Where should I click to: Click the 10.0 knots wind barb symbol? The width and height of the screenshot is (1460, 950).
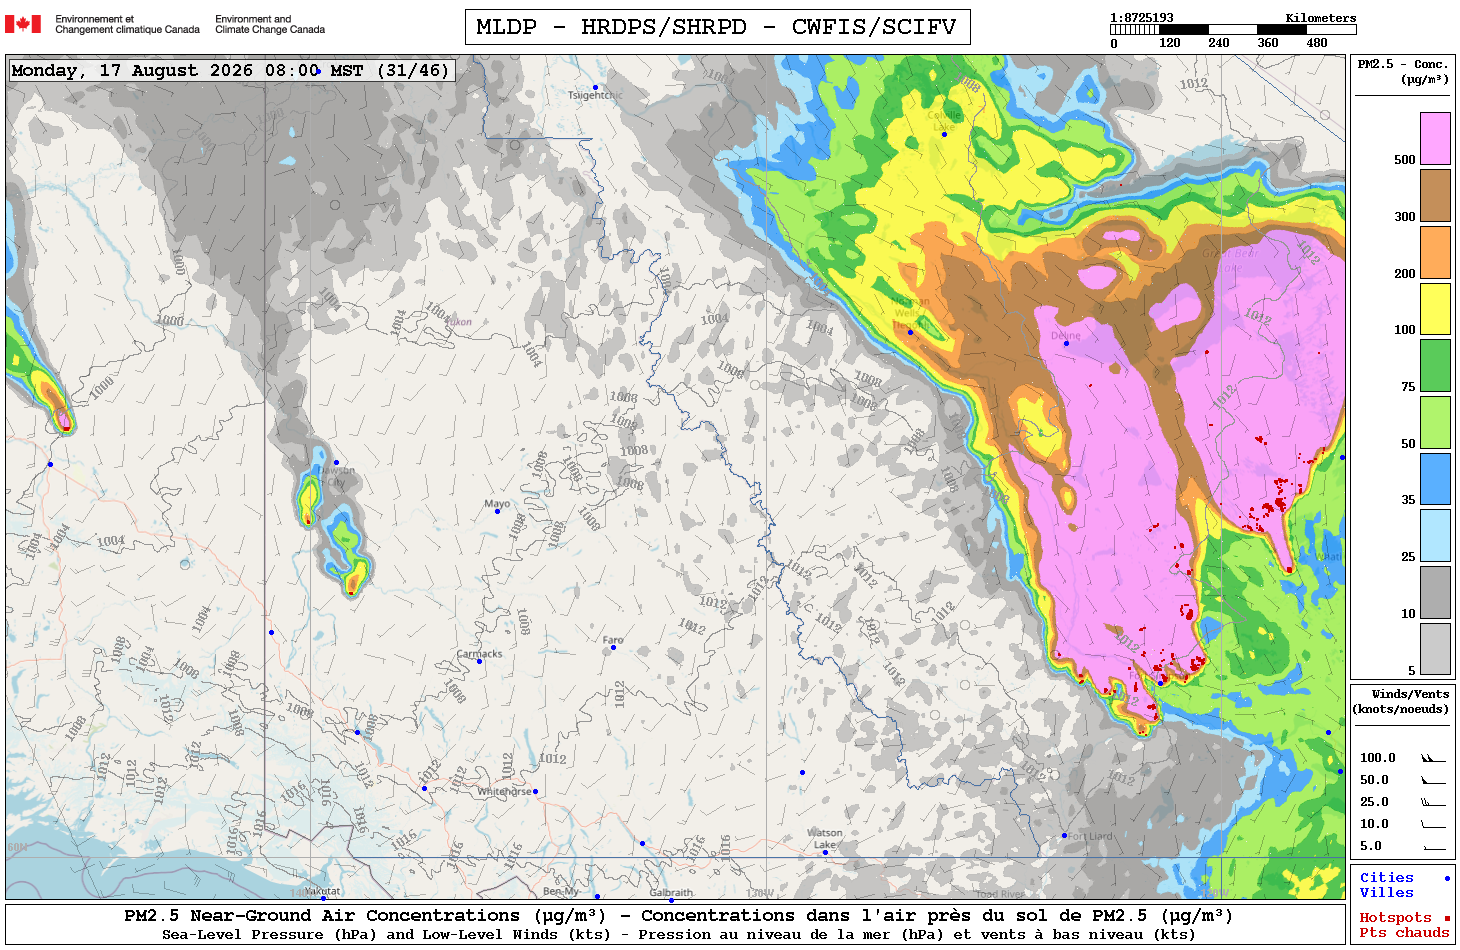coord(1433,825)
